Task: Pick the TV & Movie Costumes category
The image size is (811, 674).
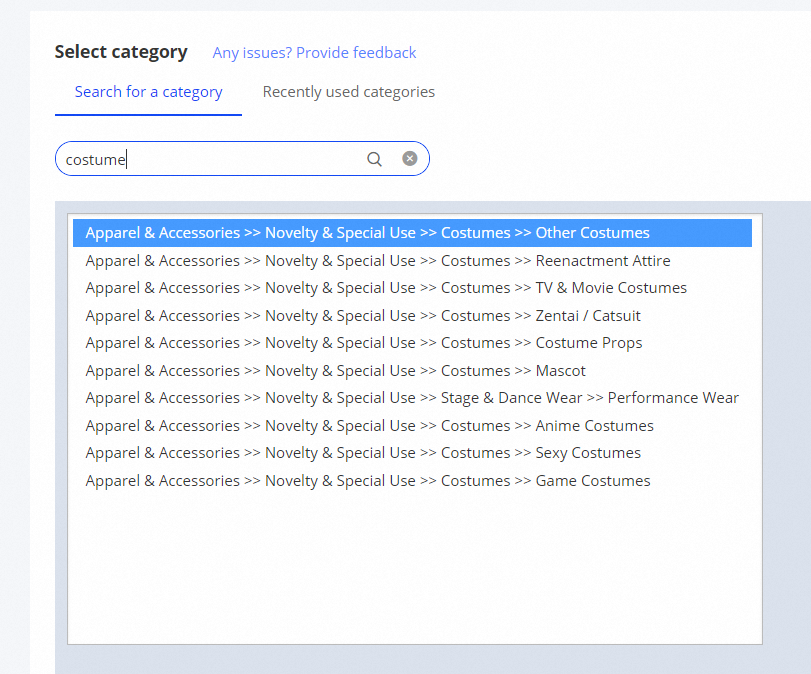Action: coord(386,288)
